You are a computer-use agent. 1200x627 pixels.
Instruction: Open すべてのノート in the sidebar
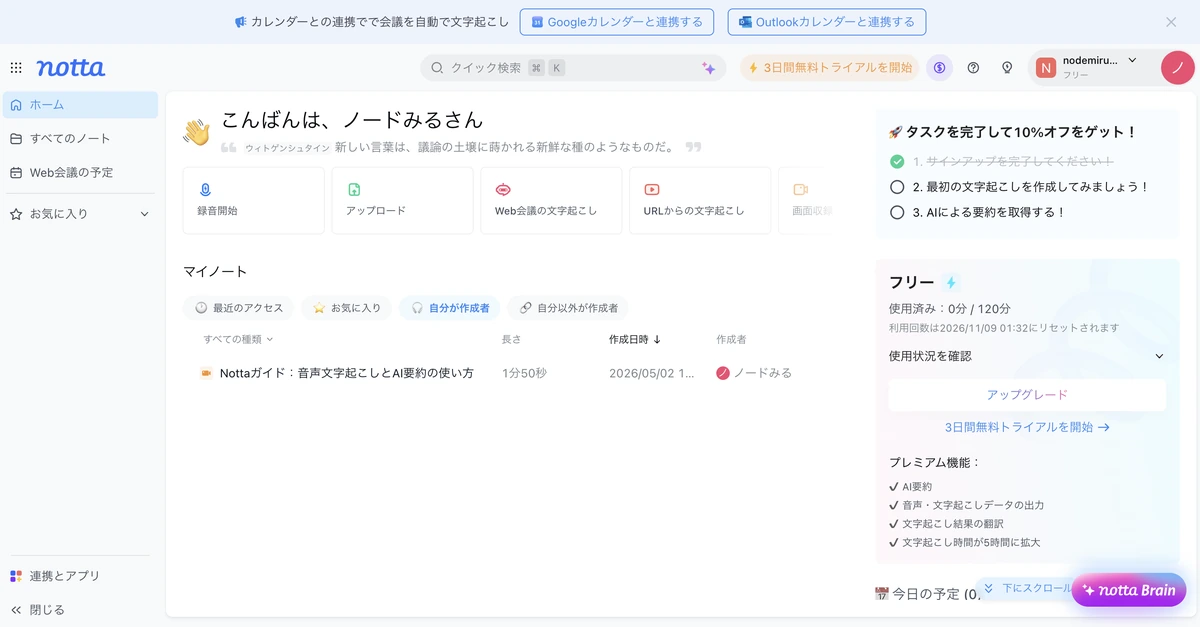coord(80,139)
